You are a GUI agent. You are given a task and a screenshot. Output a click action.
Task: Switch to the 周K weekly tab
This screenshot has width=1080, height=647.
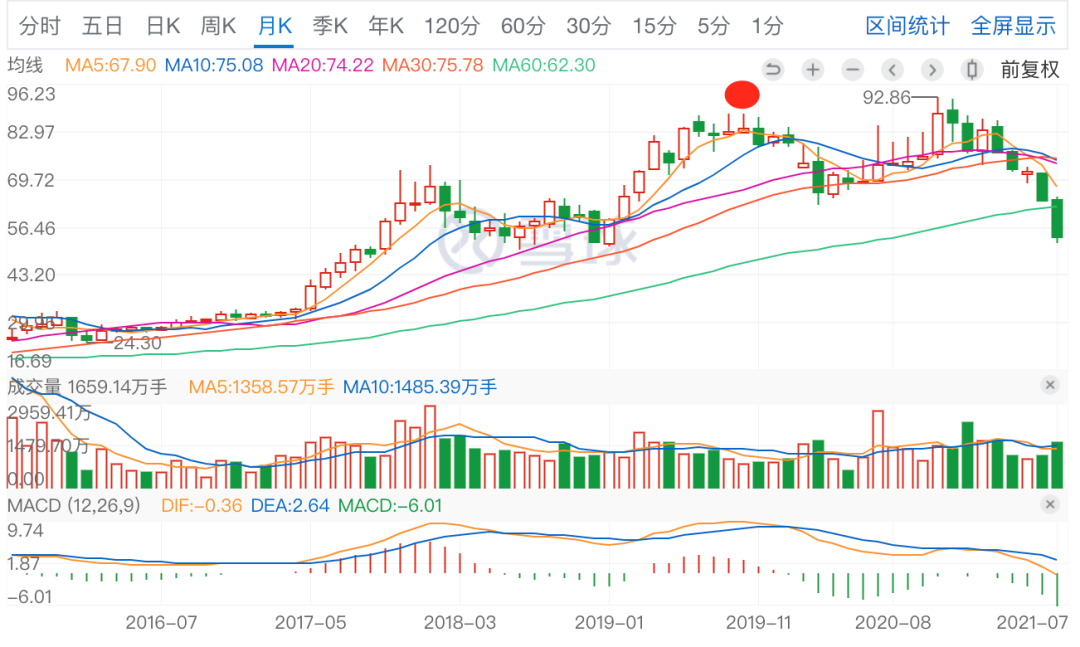pyautogui.click(x=218, y=26)
